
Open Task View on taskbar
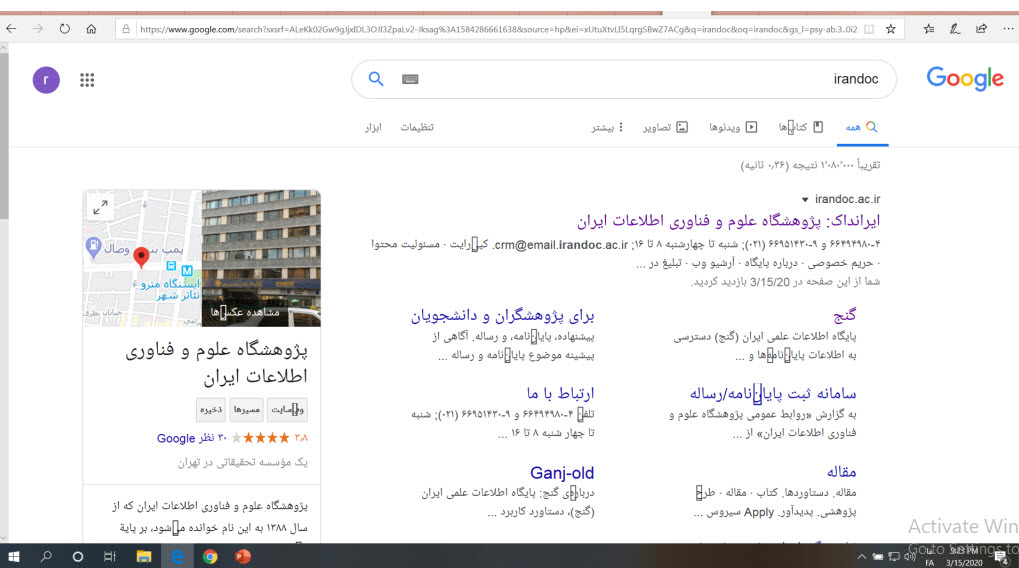click(110, 556)
